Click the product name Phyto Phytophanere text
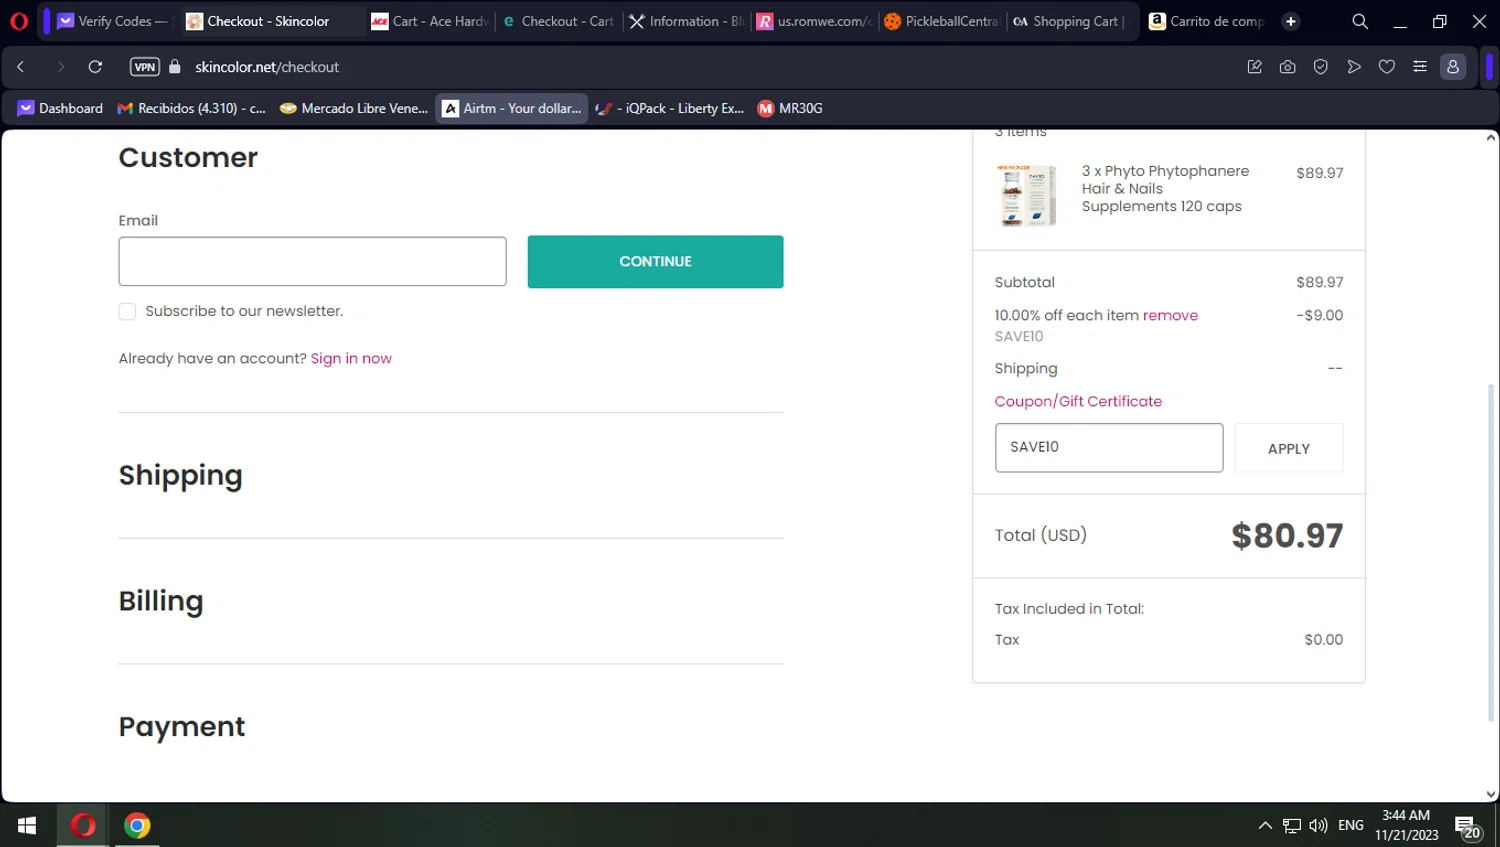This screenshot has width=1500, height=847. [x=1165, y=189]
